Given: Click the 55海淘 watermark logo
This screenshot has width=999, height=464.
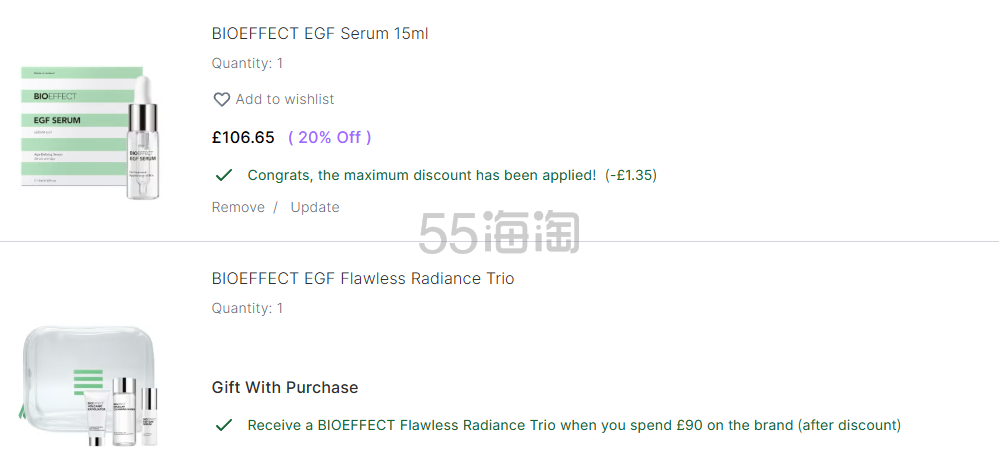Looking at the screenshot, I should (x=499, y=232).
